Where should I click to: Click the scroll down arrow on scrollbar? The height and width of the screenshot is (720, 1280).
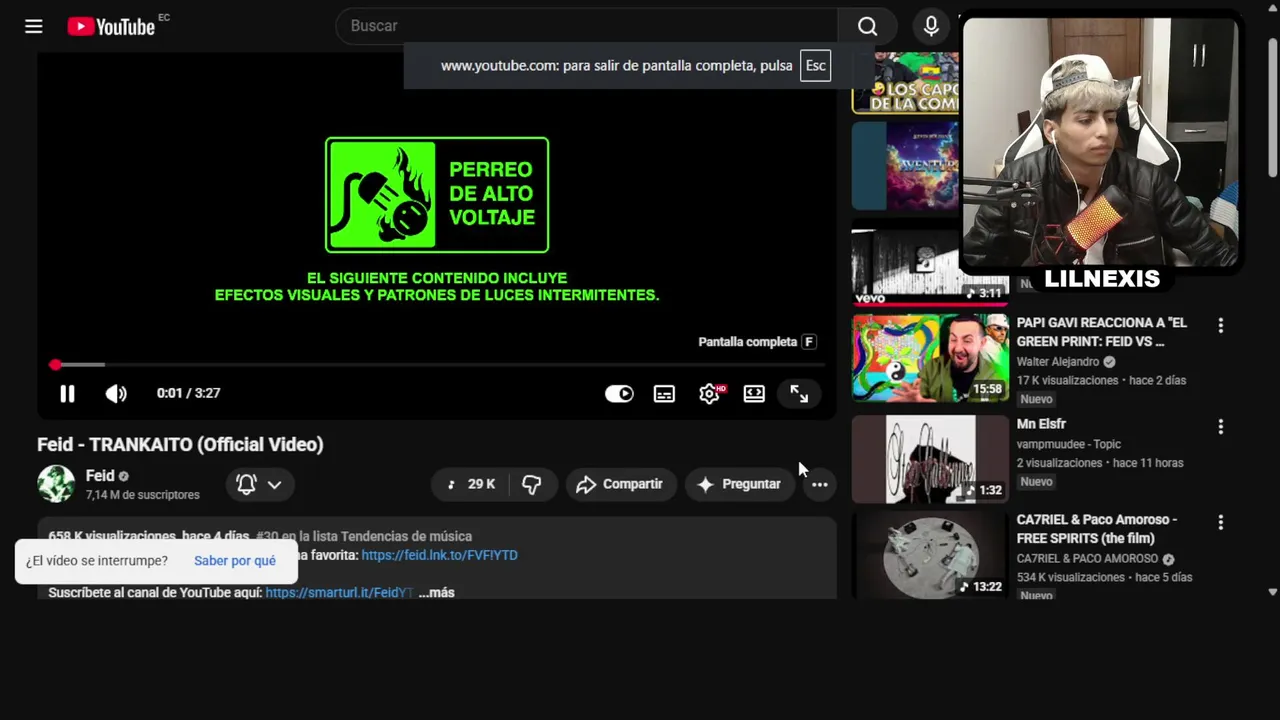1272,592
